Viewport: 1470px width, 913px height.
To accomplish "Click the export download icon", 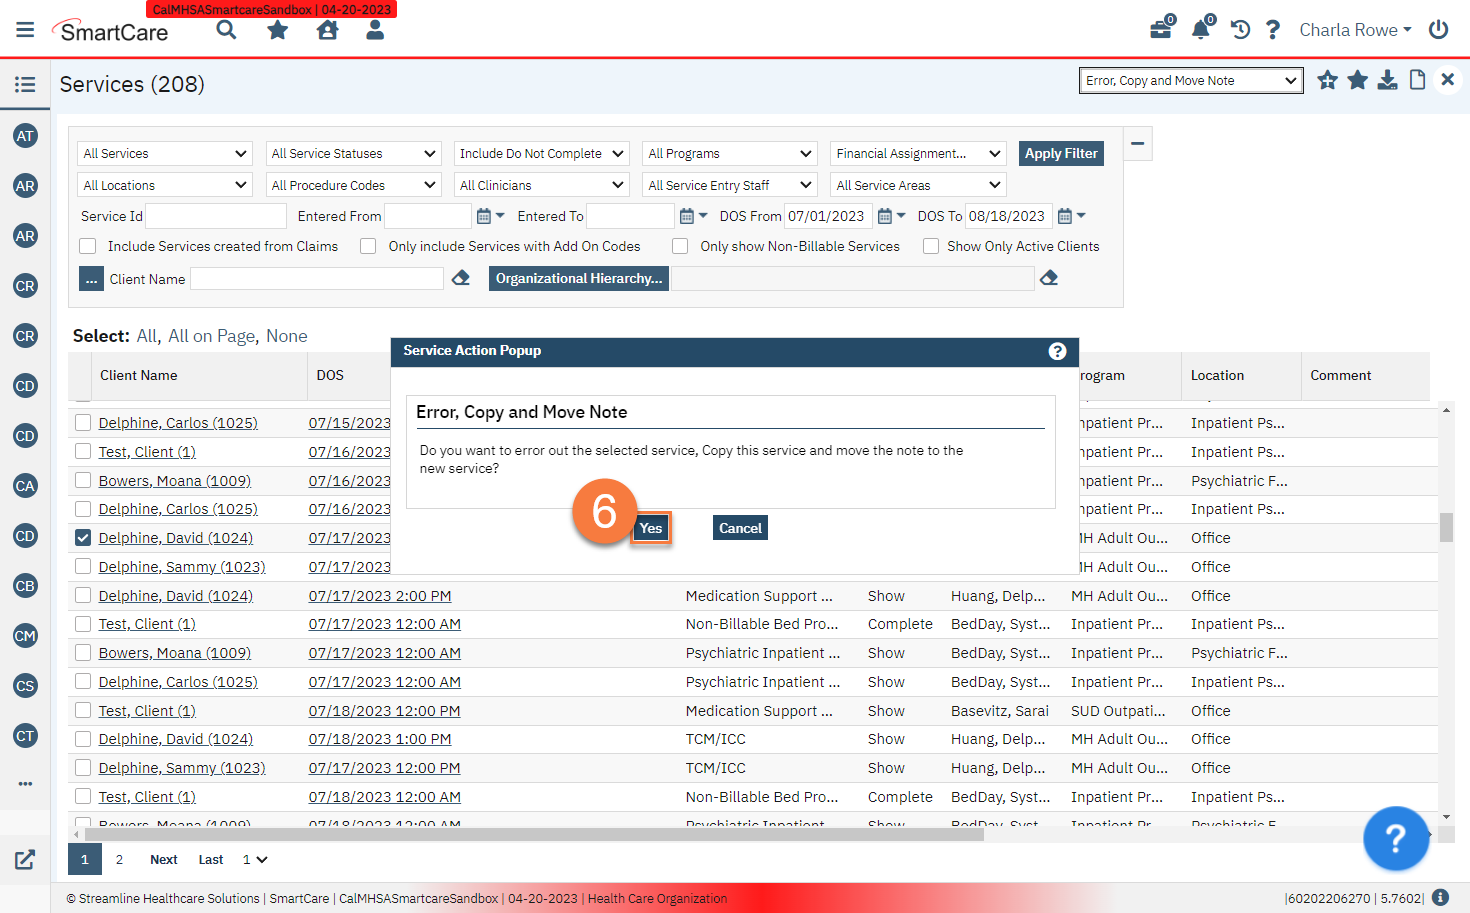I will point(1387,81).
